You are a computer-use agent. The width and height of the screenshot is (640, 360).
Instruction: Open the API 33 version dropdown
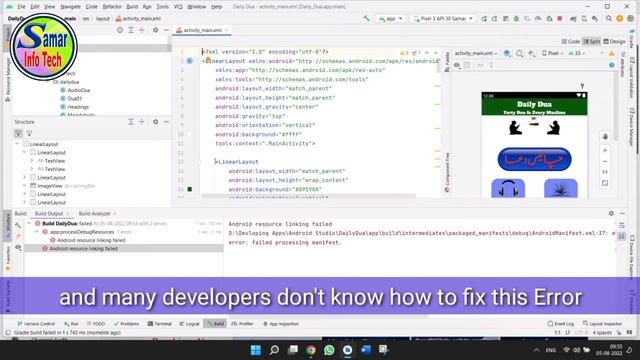tap(577, 53)
